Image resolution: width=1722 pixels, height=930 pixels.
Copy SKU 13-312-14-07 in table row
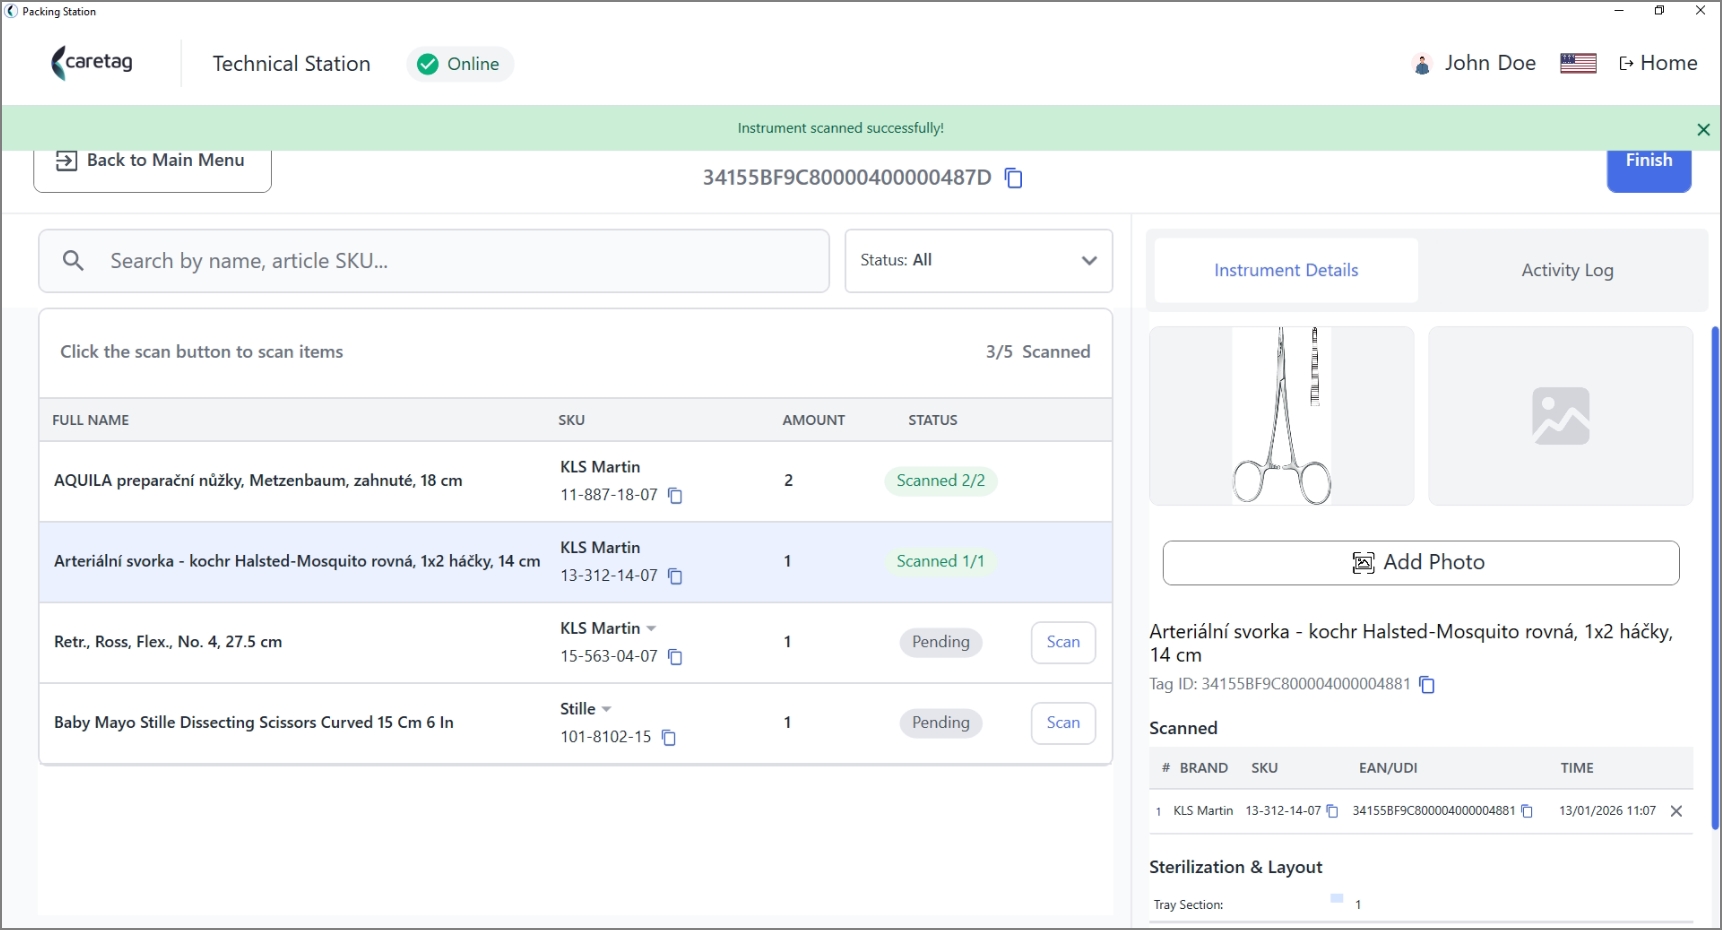coord(675,576)
